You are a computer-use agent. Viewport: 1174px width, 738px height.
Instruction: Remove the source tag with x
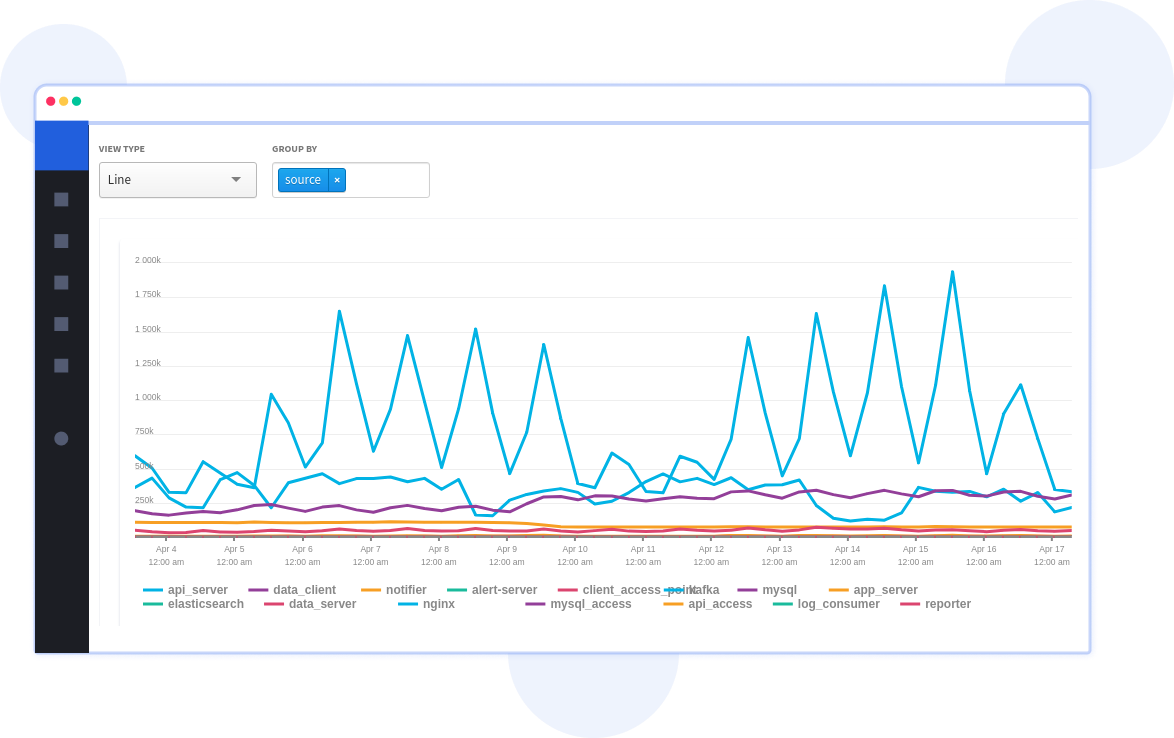tap(337, 180)
